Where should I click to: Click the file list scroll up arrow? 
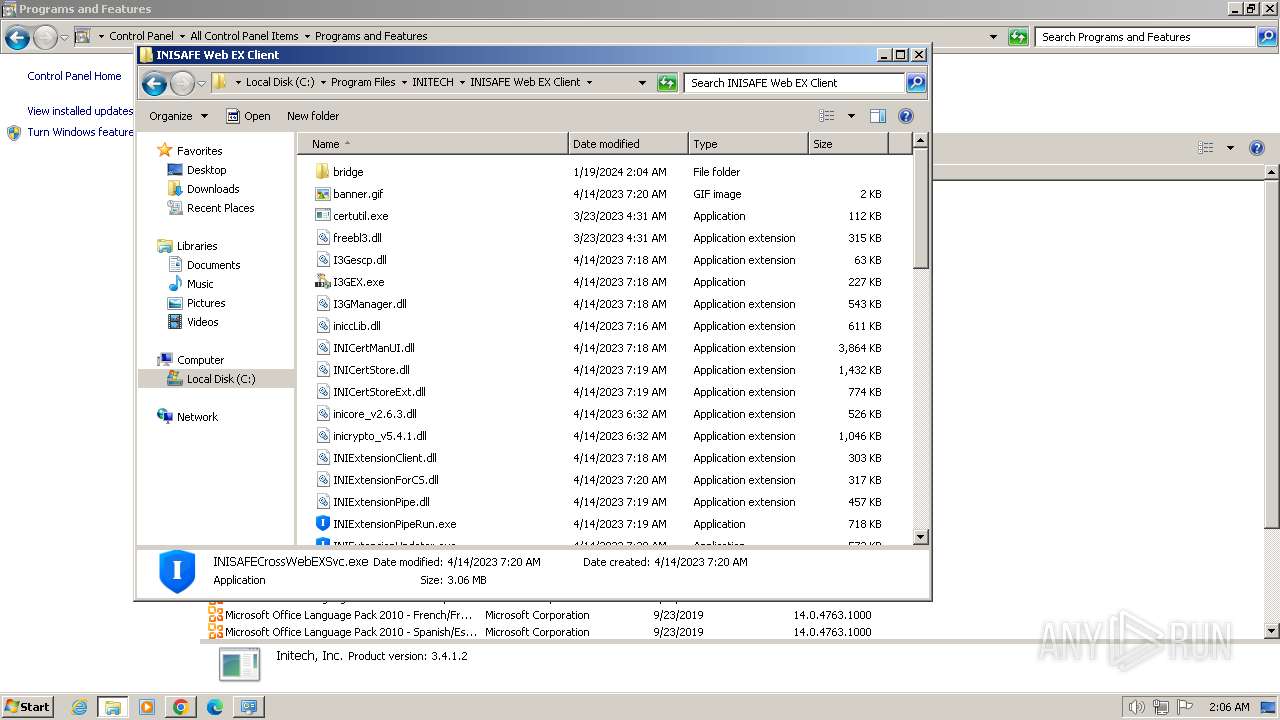tap(921, 142)
